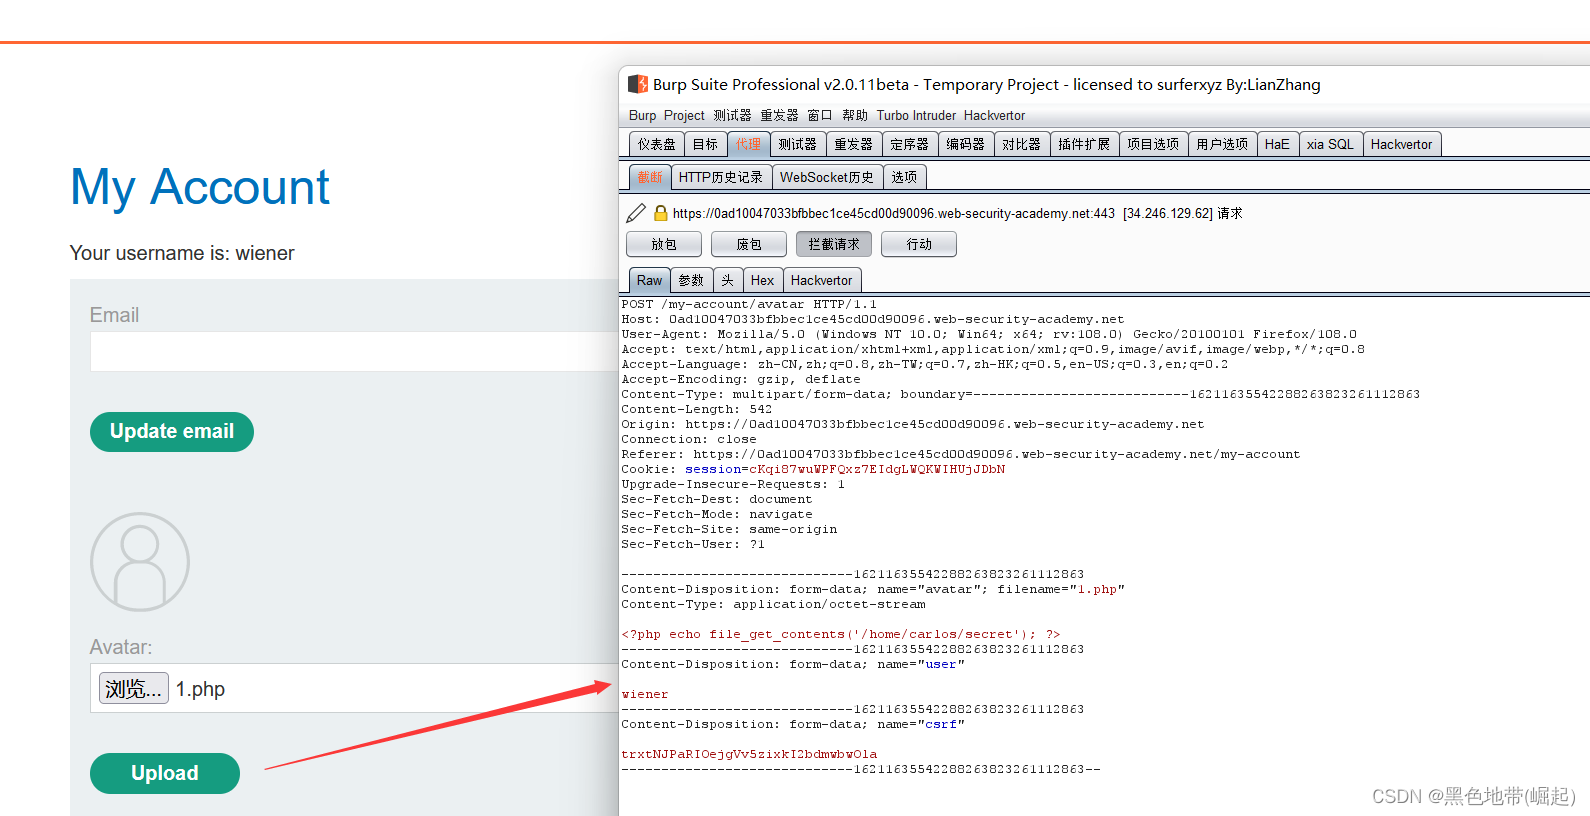Open the 项目选项 tab
Viewport: 1590px width, 816px height.
1153,144
